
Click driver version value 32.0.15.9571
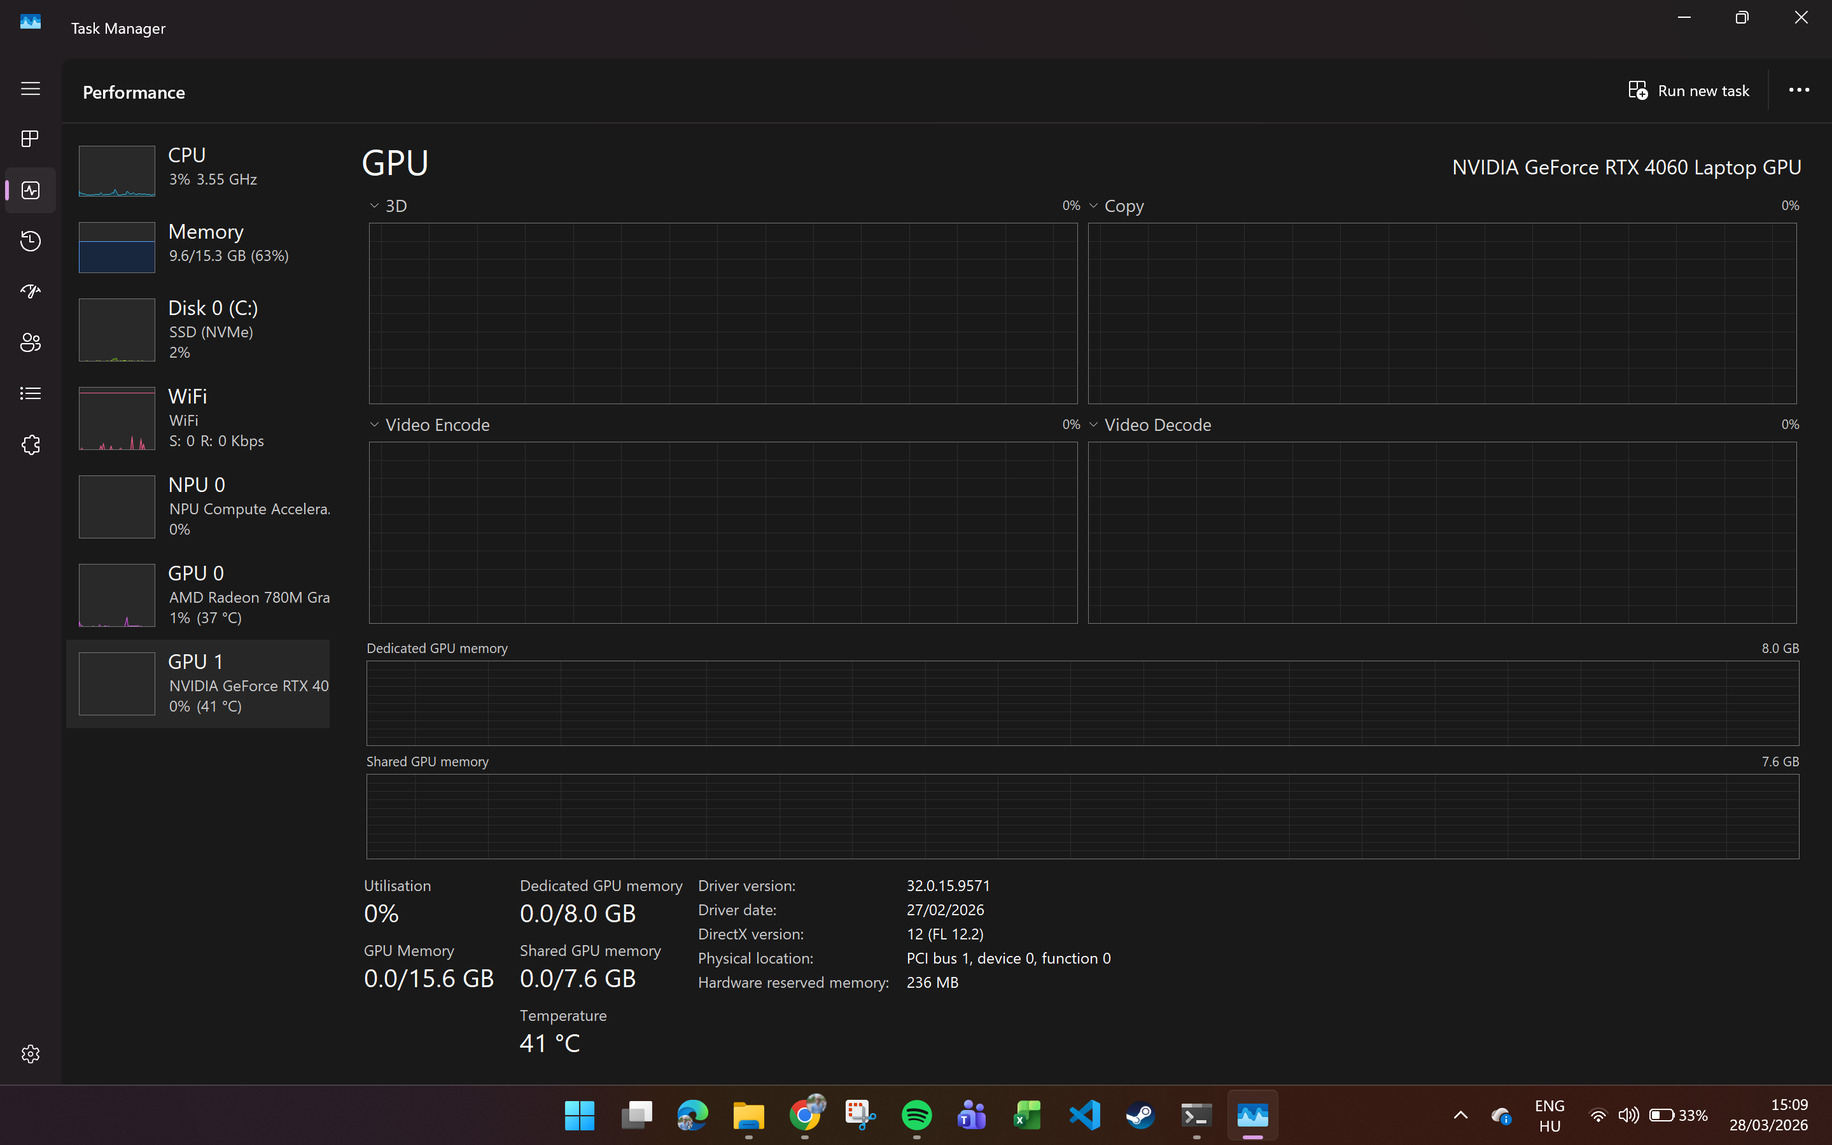coord(948,886)
